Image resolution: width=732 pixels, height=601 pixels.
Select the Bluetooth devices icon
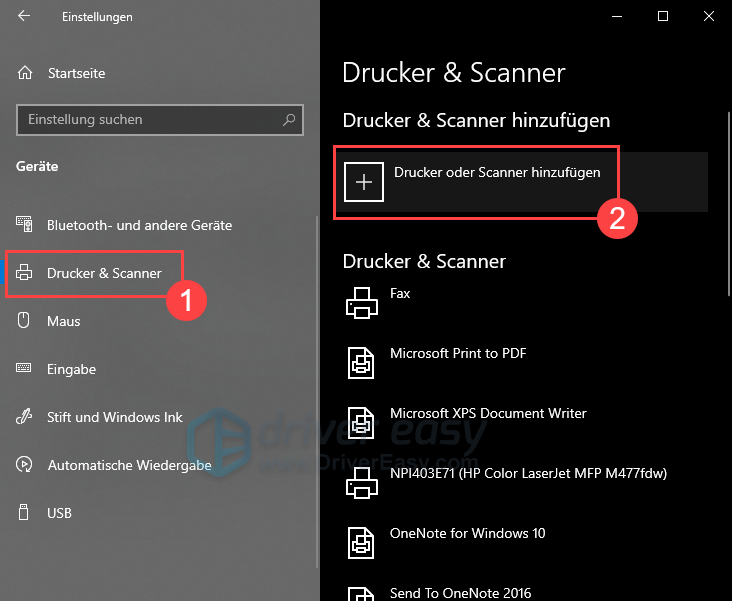pos(24,225)
